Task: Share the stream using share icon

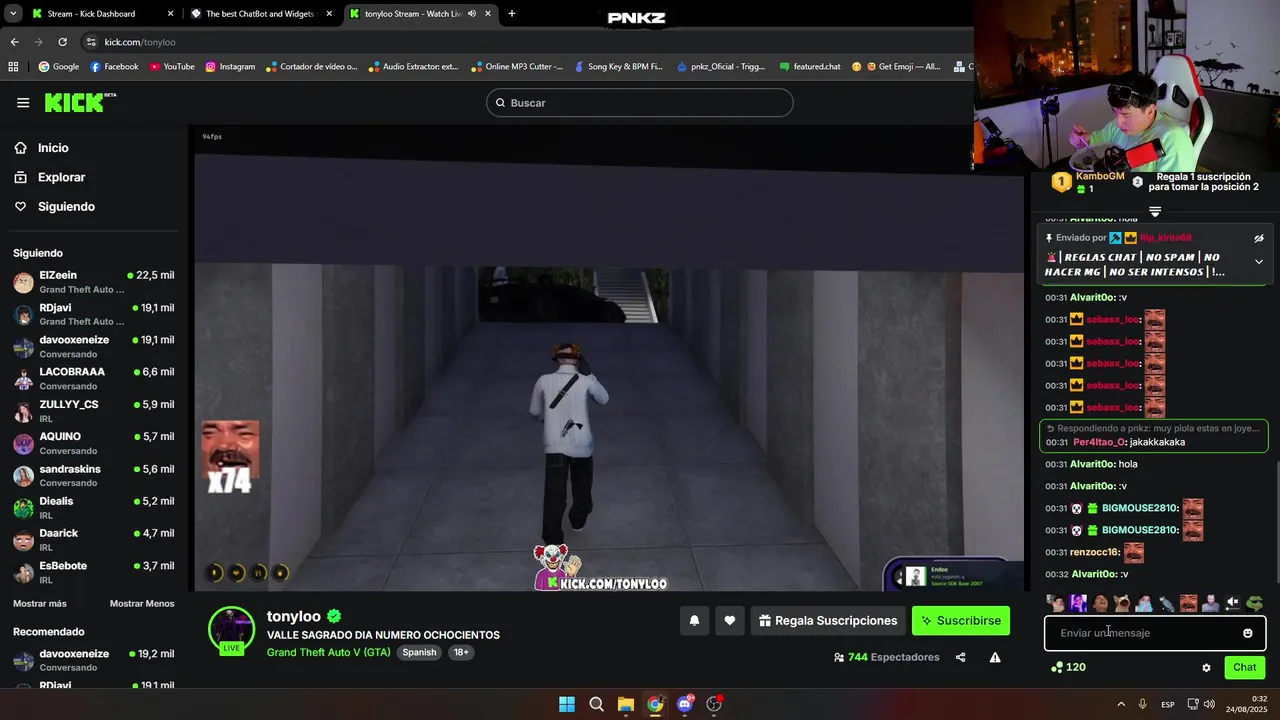Action: [961, 657]
